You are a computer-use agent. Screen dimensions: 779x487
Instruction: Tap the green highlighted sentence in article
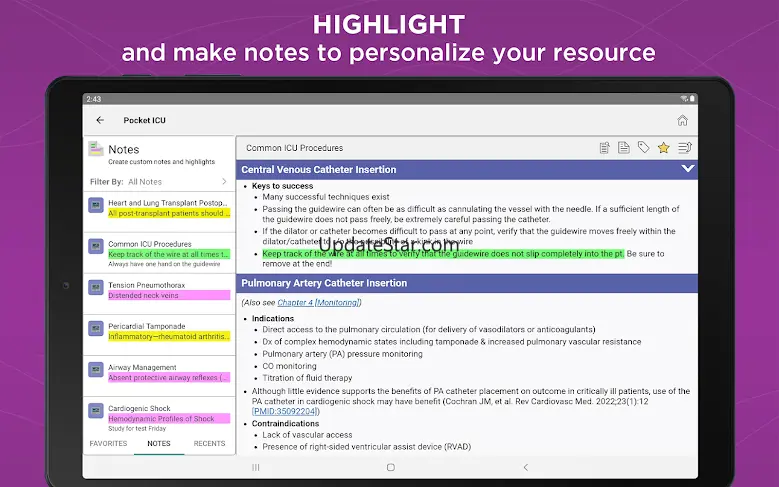(x=443, y=253)
